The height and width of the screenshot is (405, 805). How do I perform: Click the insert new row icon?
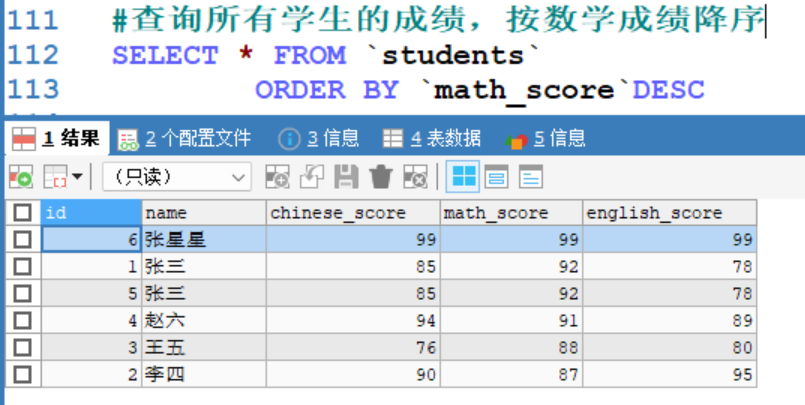[x=277, y=177]
